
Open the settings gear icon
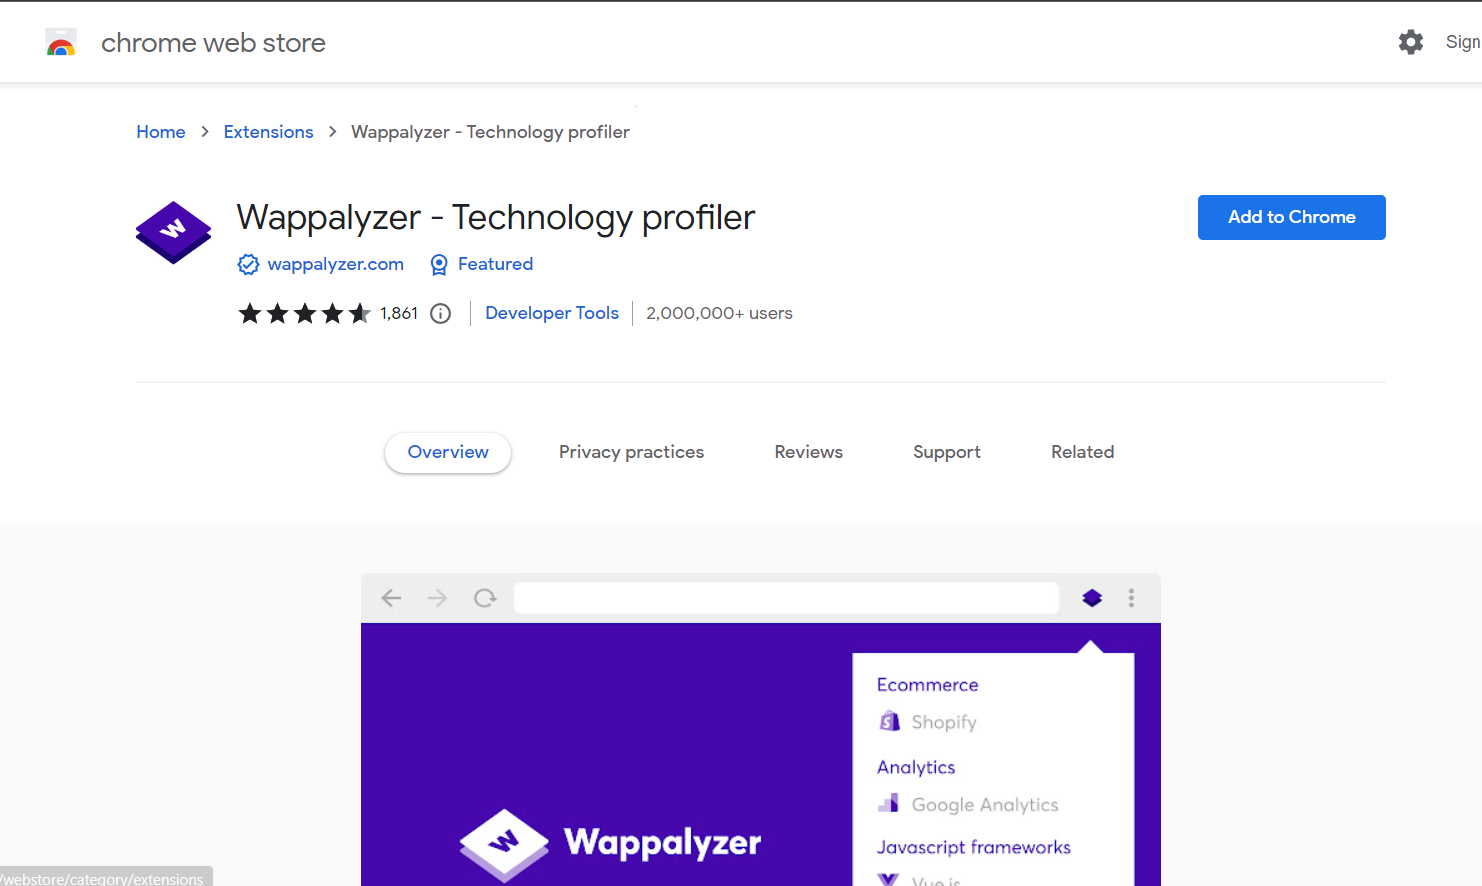(x=1410, y=42)
